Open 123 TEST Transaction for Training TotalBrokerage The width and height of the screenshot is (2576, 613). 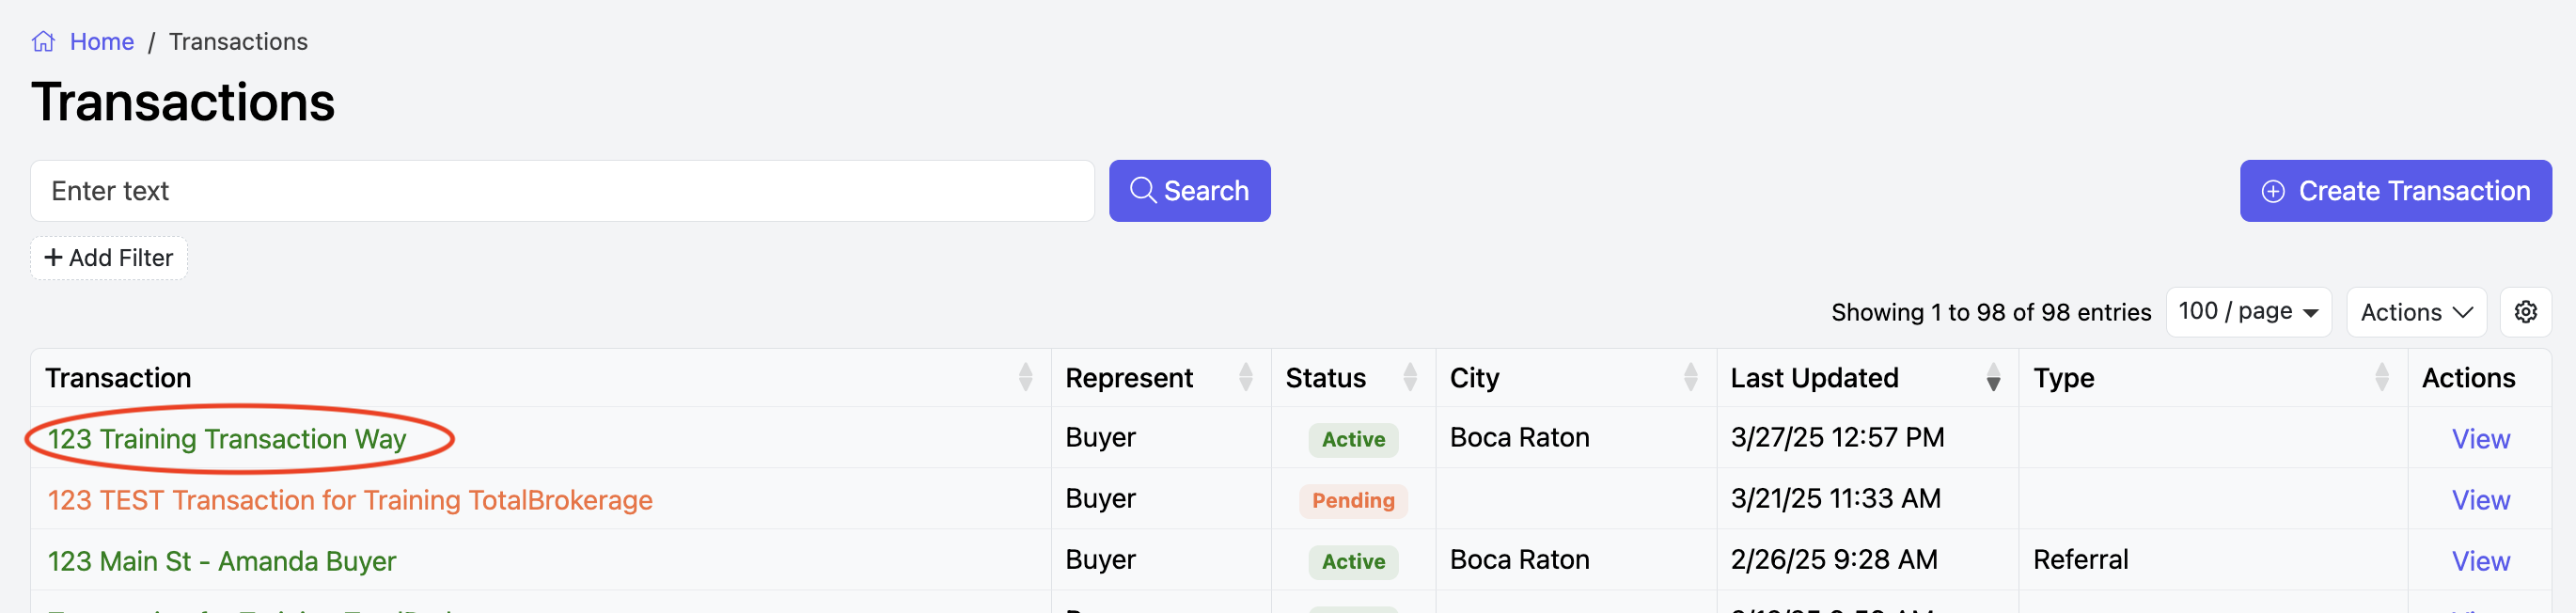click(x=350, y=500)
